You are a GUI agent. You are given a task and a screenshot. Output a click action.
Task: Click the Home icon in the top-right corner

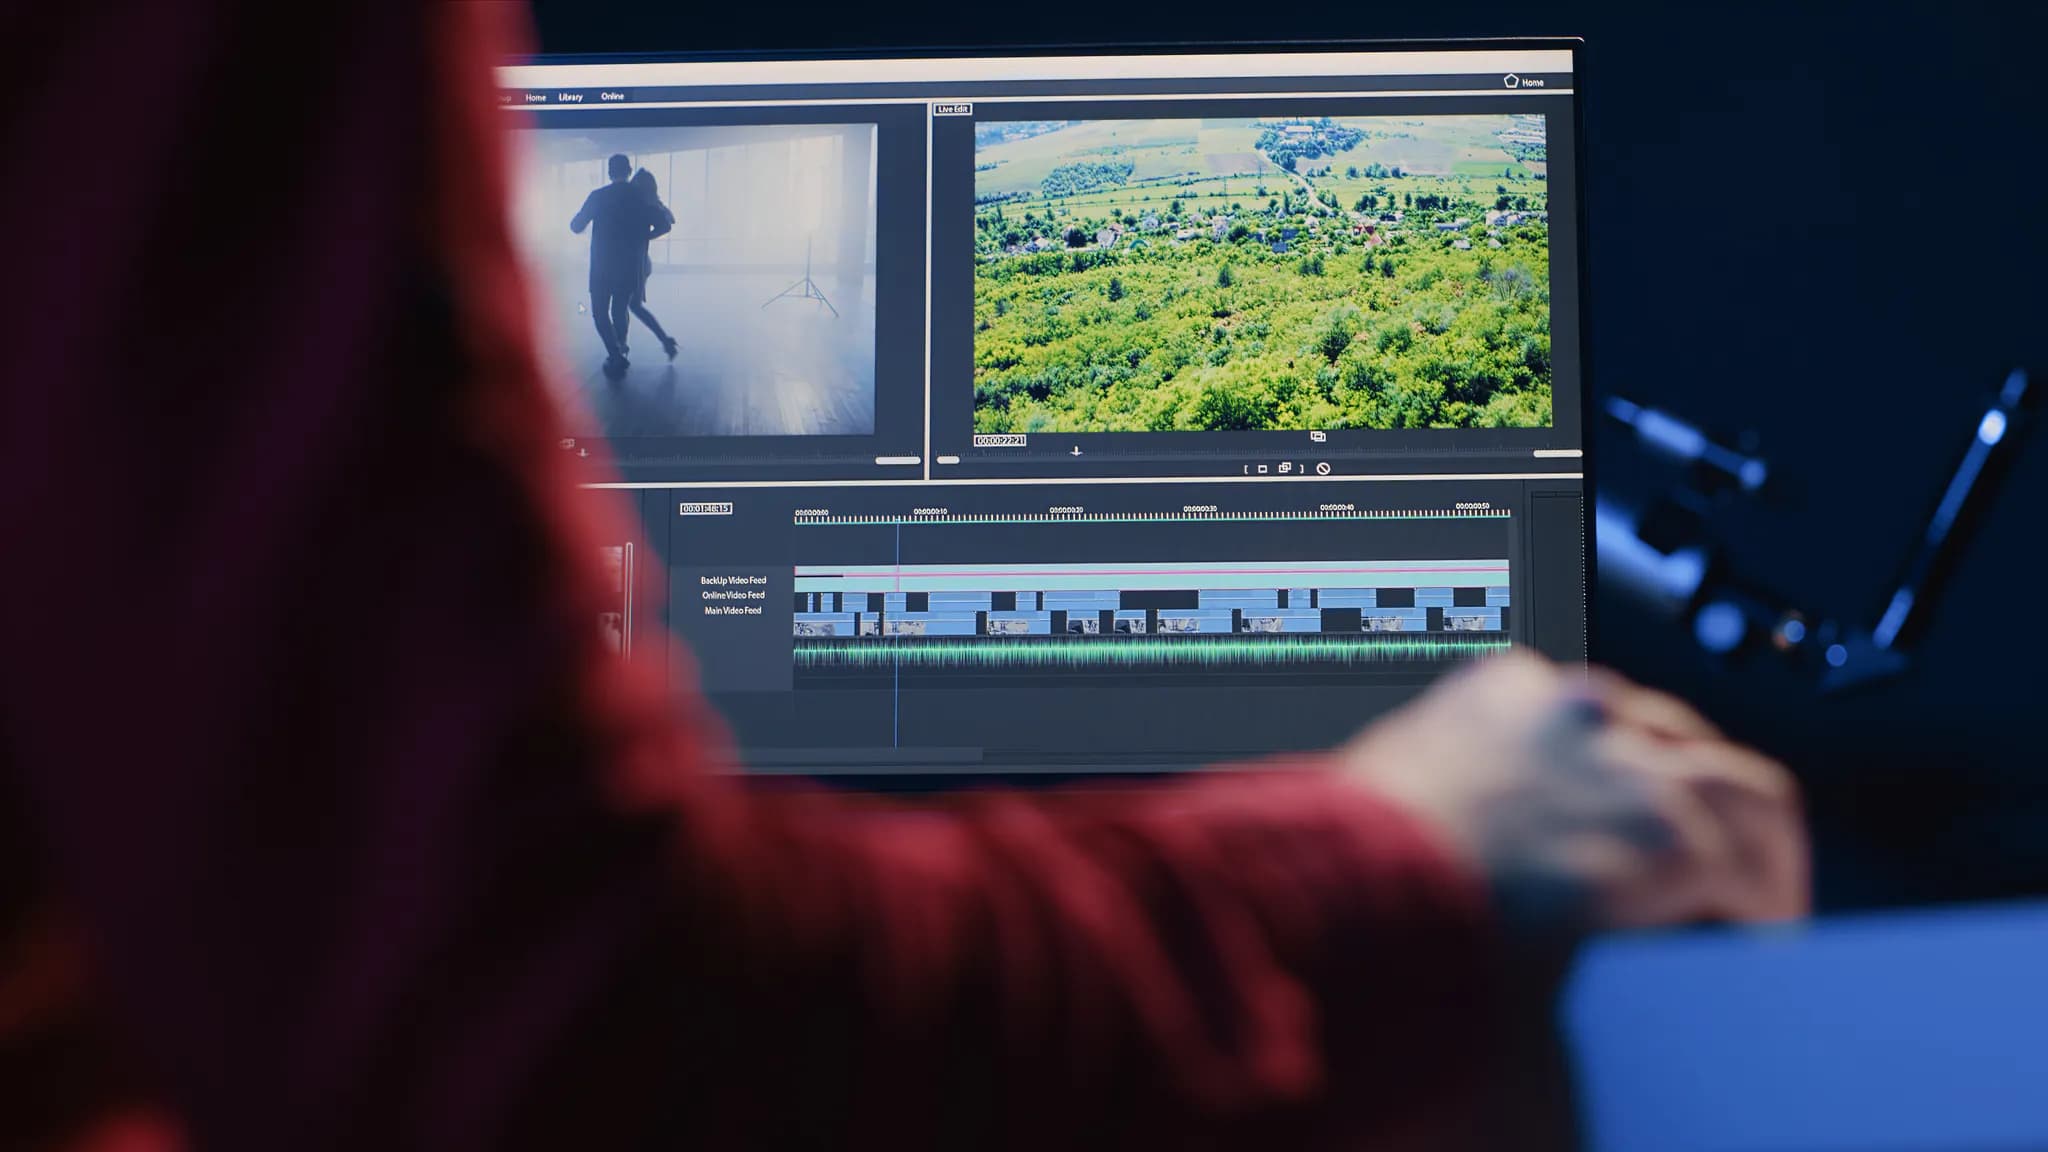tap(1511, 81)
